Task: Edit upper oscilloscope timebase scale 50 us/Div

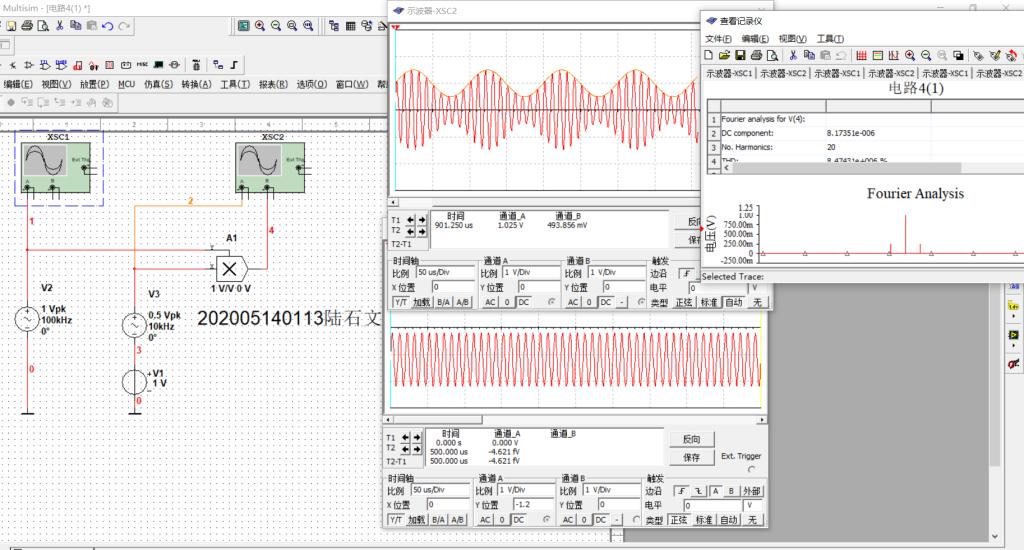Action: coord(445,272)
